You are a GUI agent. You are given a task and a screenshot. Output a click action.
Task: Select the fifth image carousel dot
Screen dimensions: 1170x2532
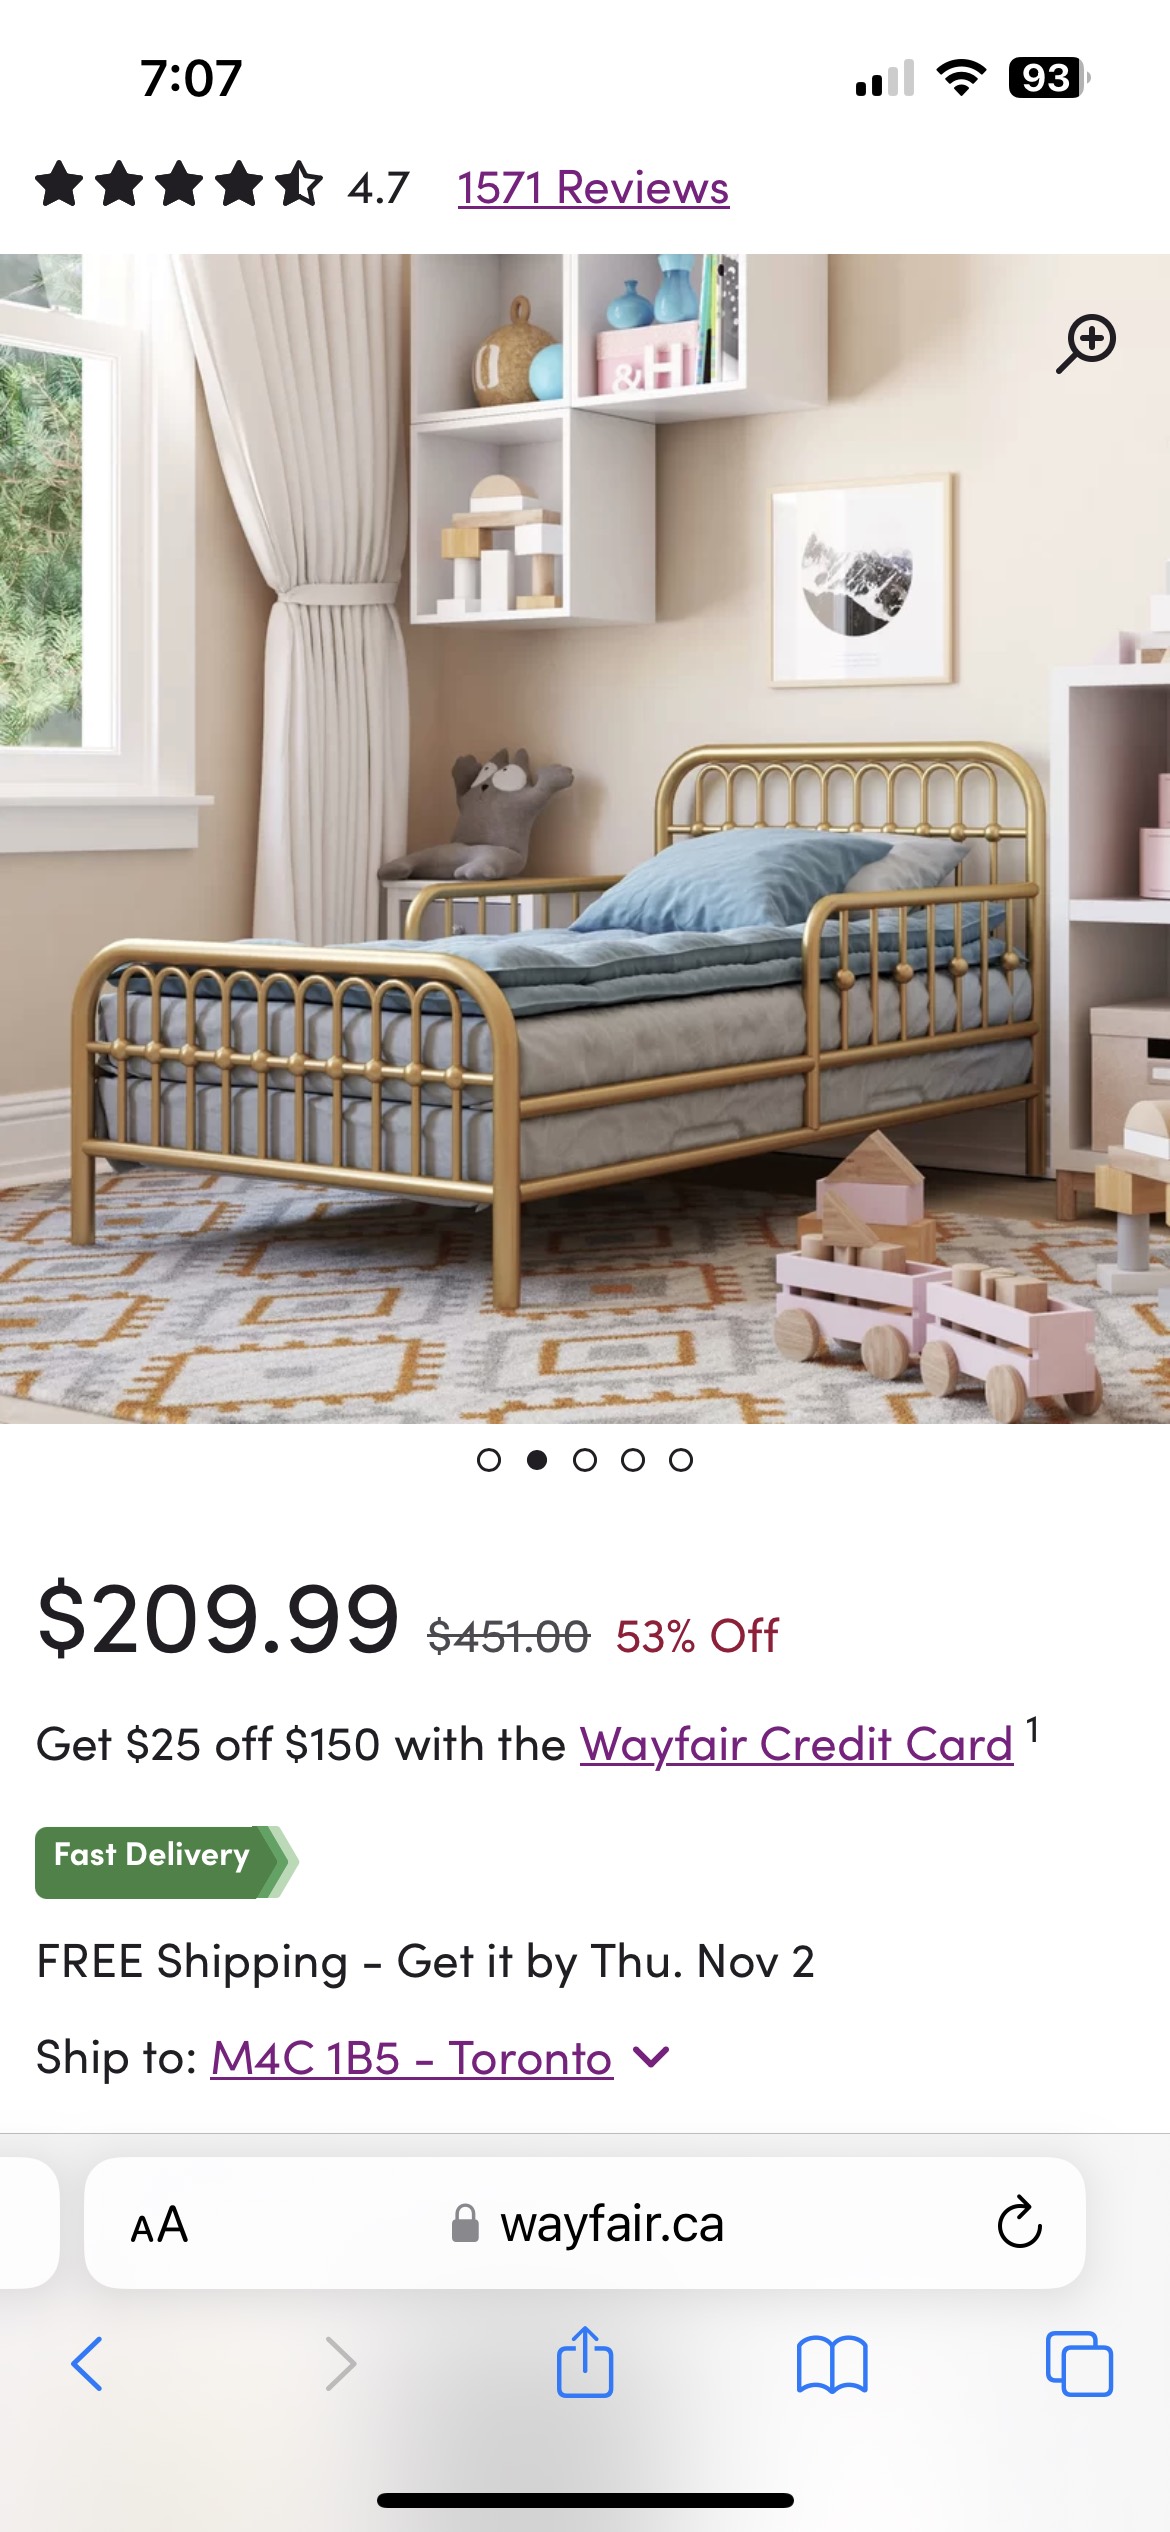click(x=681, y=1460)
